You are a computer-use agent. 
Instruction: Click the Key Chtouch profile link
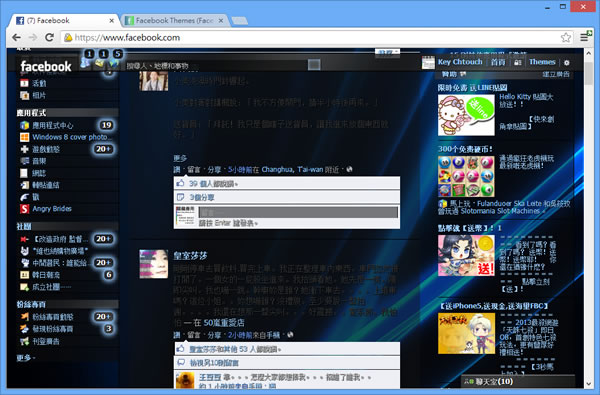coord(460,62)
